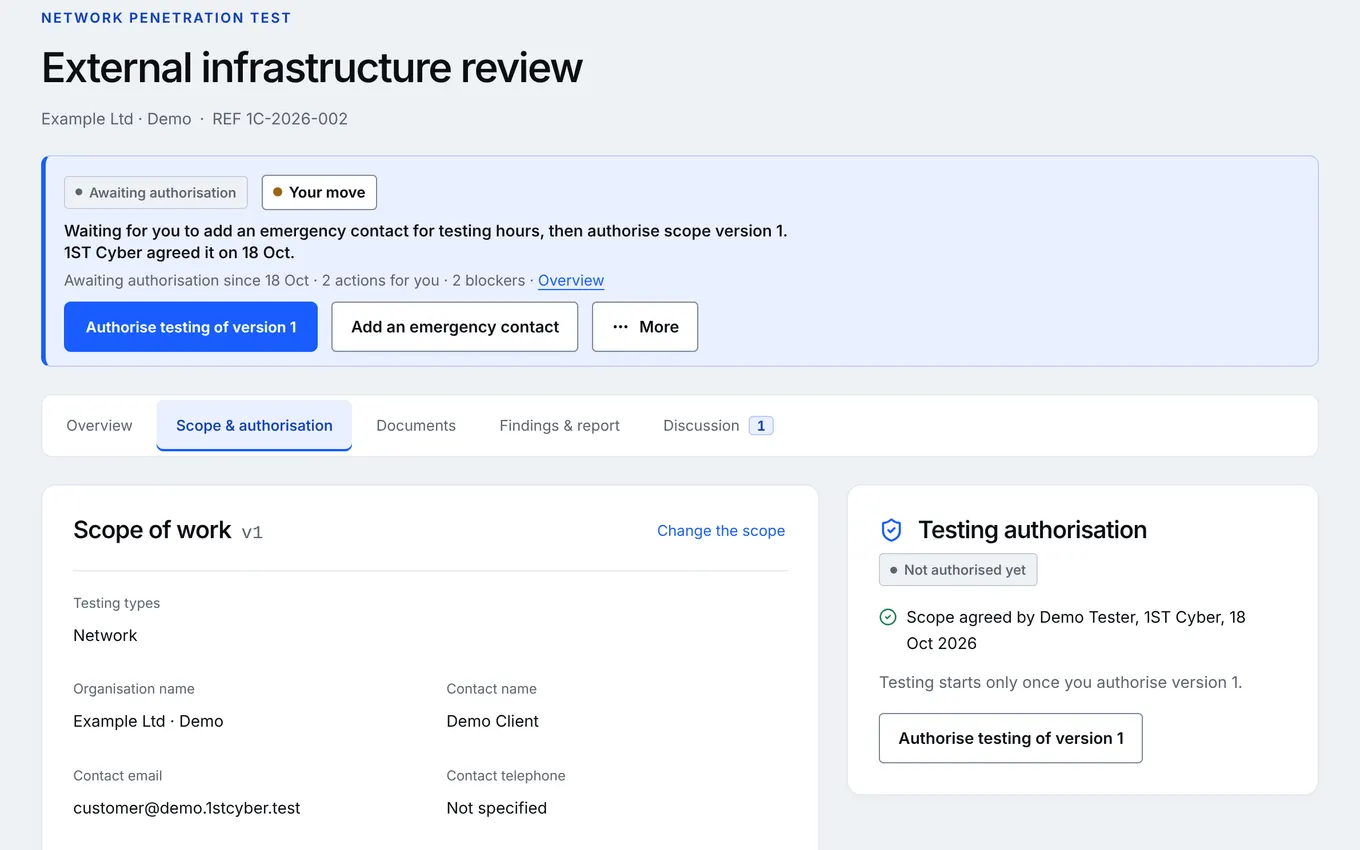This screenshot has width=1360, height=850.
Task: Select the Scope & authorisation tab
Action: (254, 426)
